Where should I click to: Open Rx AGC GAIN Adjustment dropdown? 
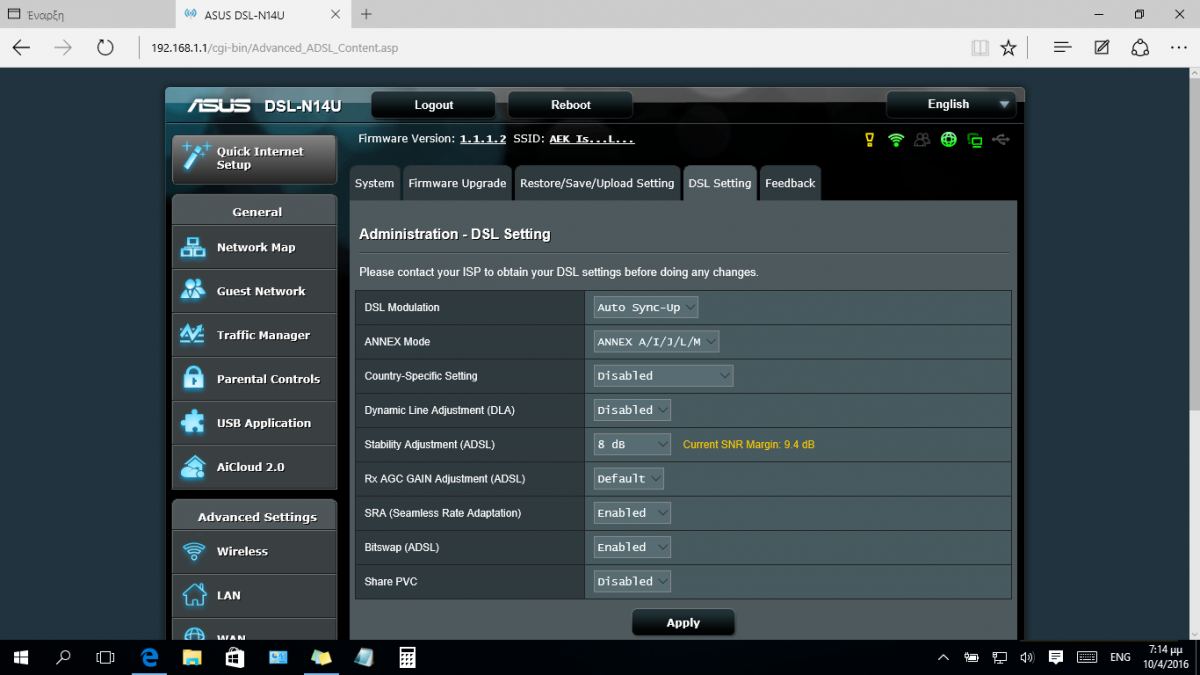click(x=628, y=479)
